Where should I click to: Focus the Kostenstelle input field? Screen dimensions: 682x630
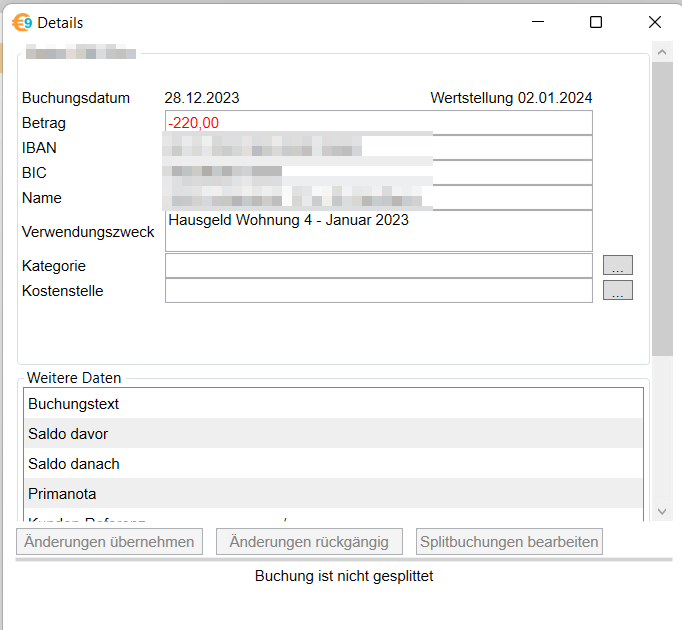tap(378, 291)
